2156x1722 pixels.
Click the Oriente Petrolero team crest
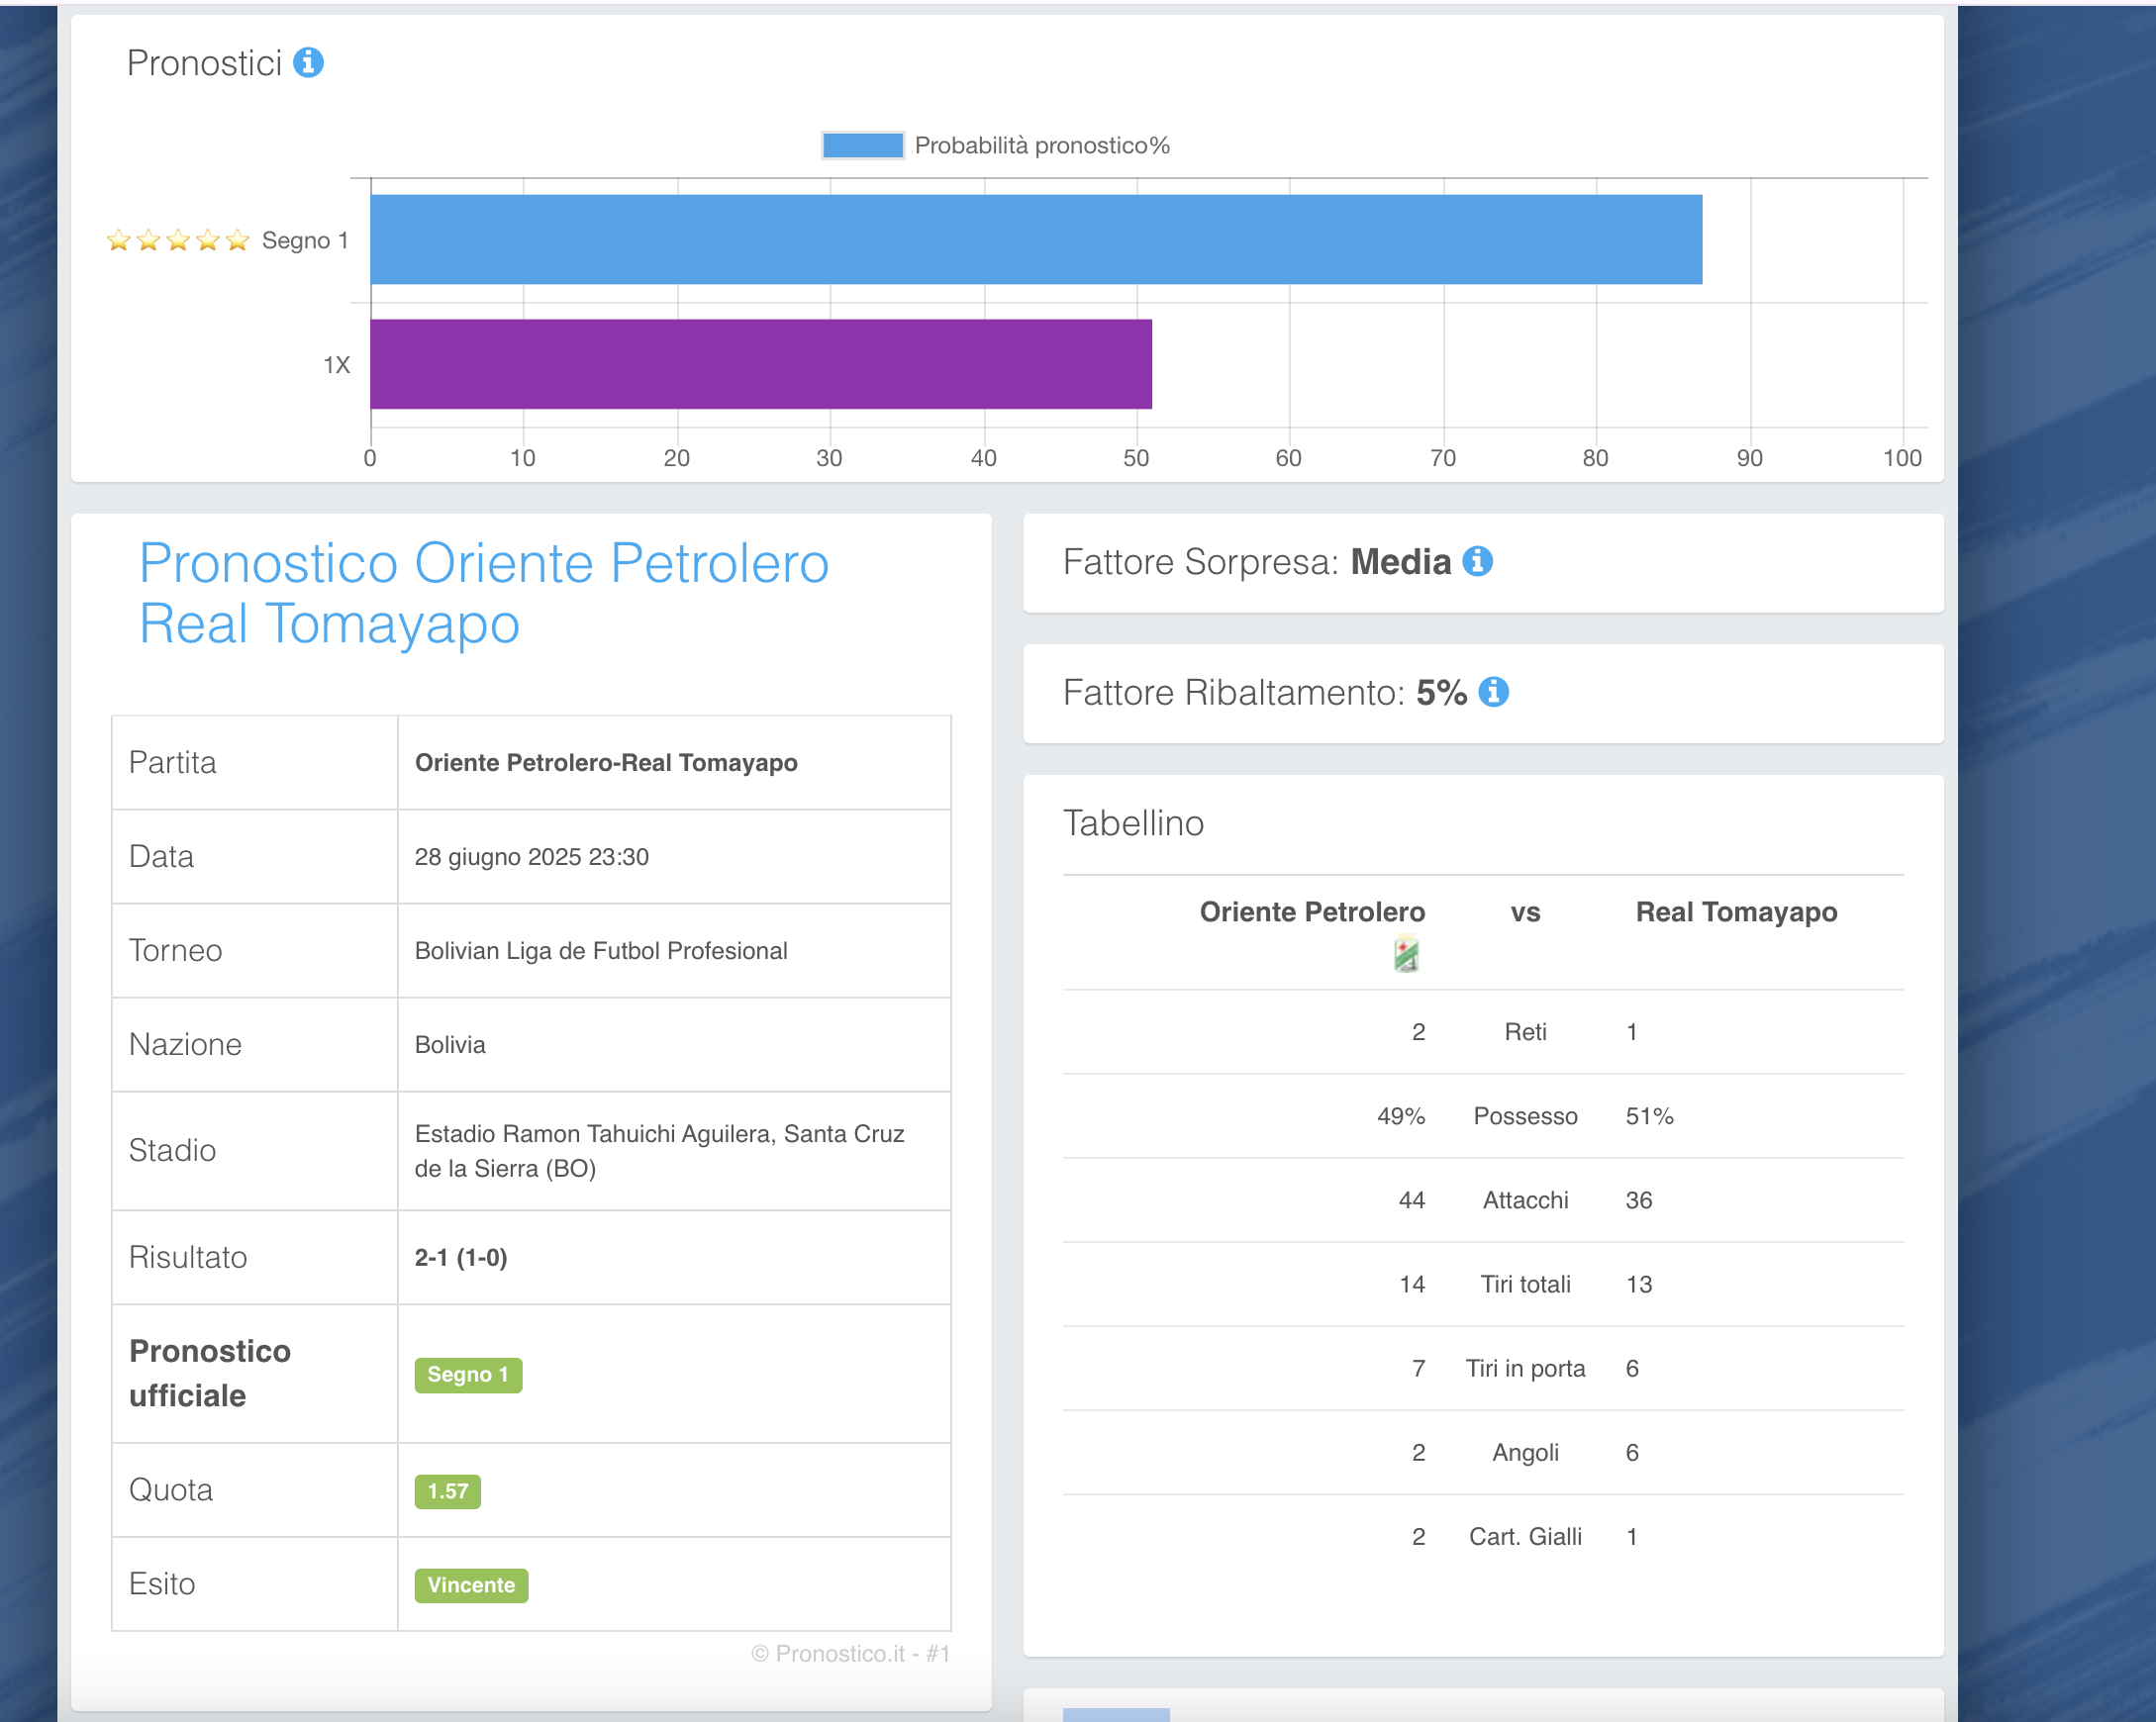(1406, 954)
